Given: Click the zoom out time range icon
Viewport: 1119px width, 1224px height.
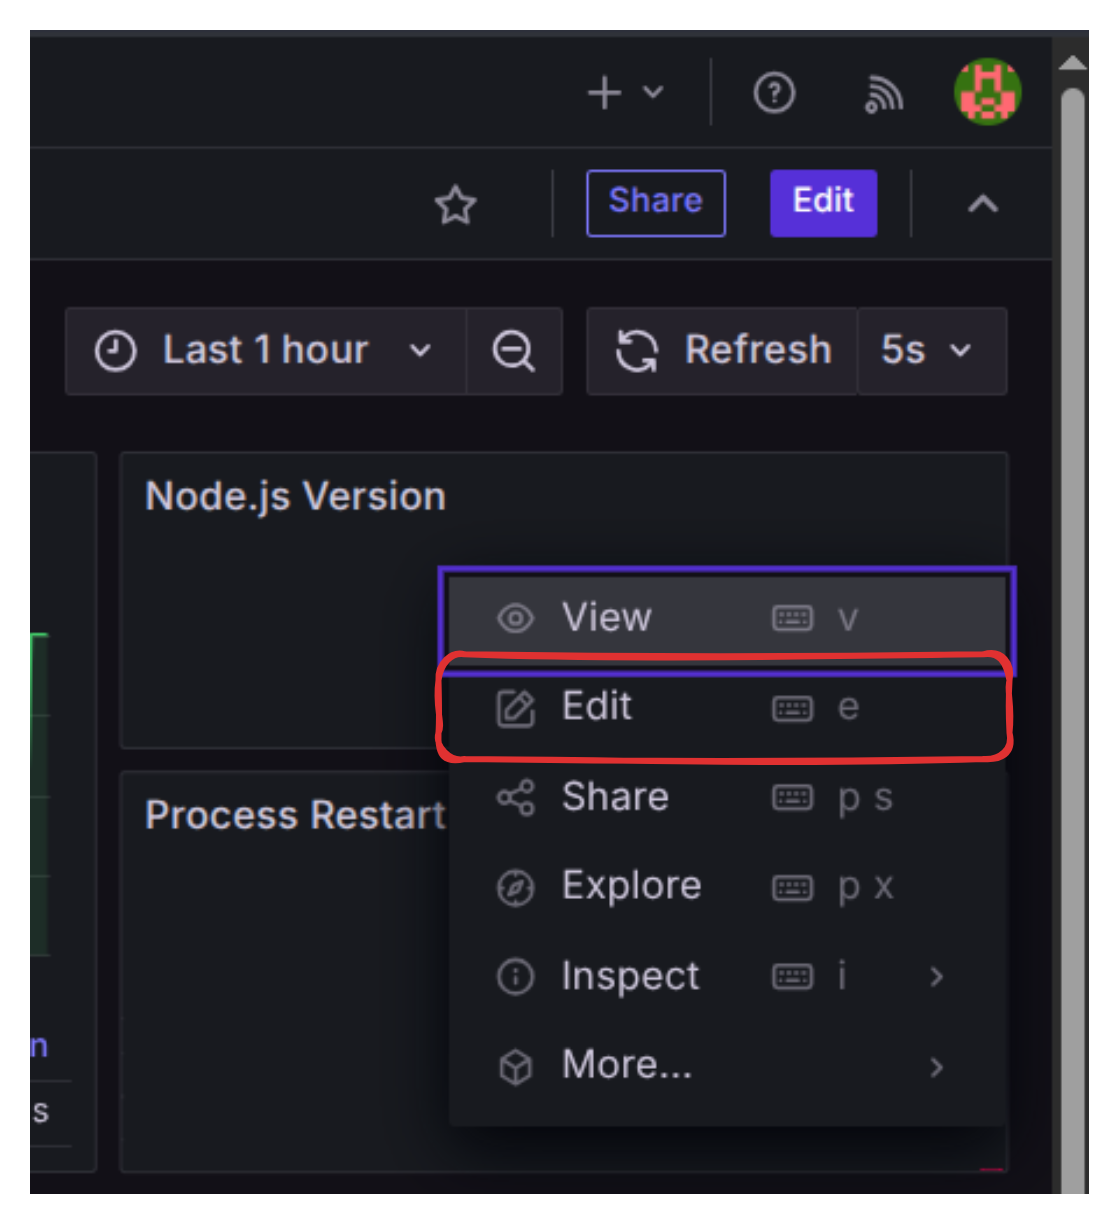Looking at the screenshot, I should tap(513, 351).
